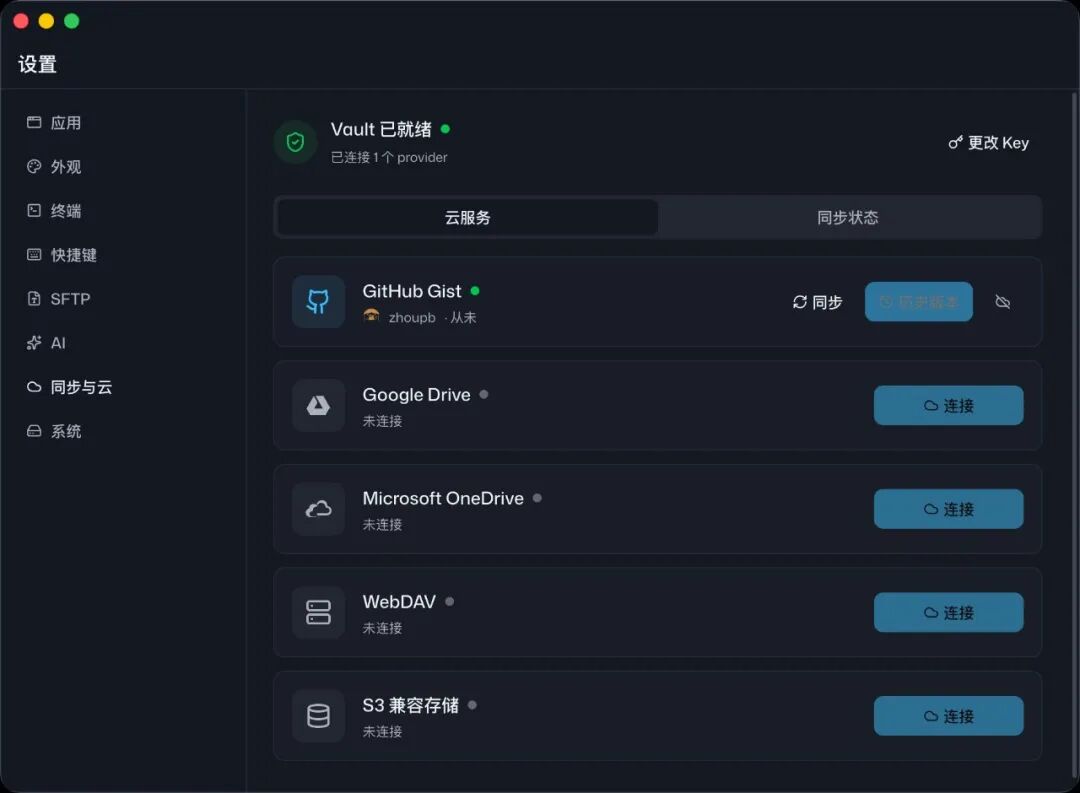Viewport: 1080px width, 793px height.
Task: Open the SFTP settings section
Action: [x=59, y=299]
